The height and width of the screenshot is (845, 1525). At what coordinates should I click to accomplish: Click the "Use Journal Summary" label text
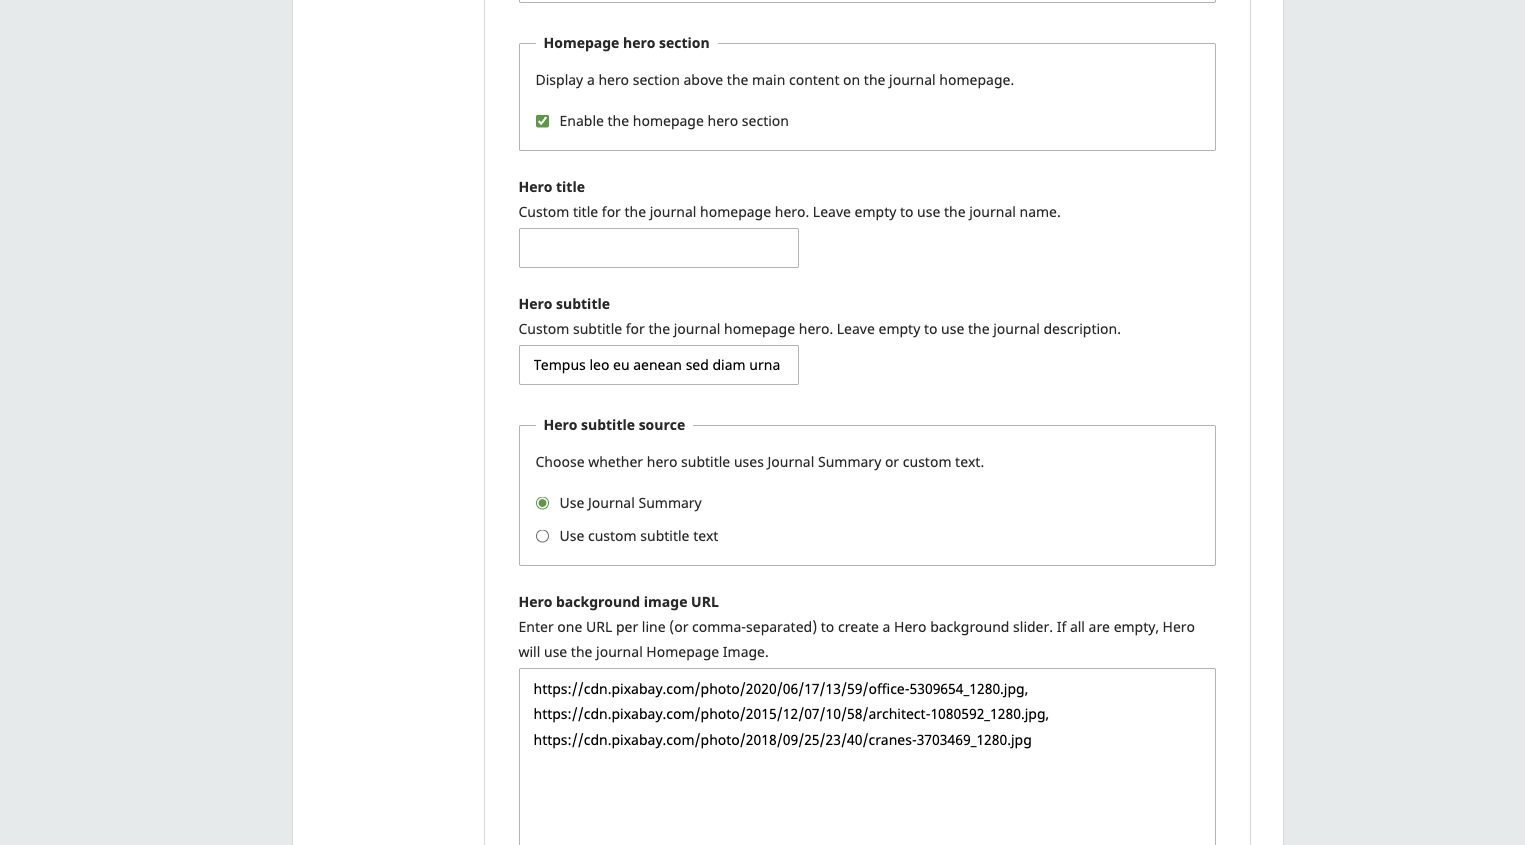(x=630, y=503)
